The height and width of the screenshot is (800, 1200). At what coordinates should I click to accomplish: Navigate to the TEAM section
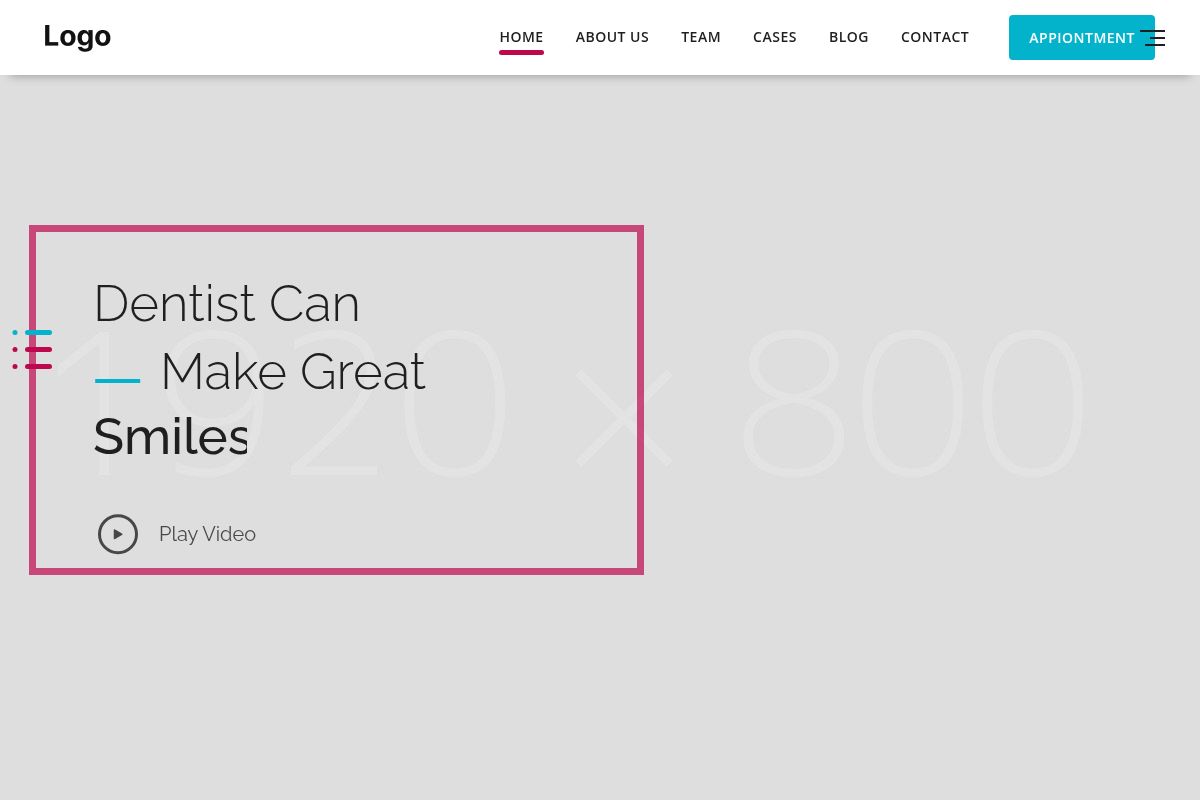tap(700, 37)
